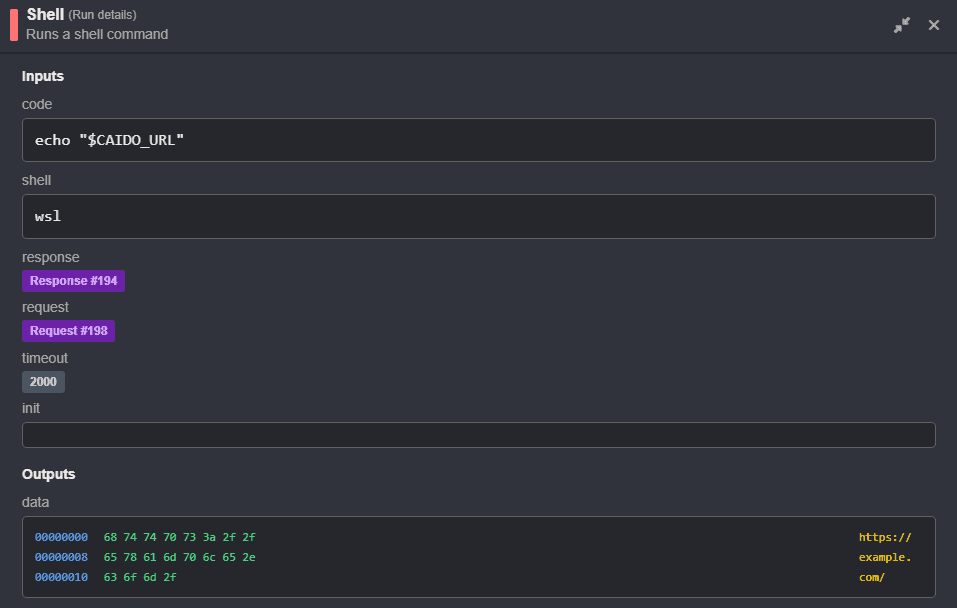
Task: Open the Request #198 reference
Action: point(68,330)
